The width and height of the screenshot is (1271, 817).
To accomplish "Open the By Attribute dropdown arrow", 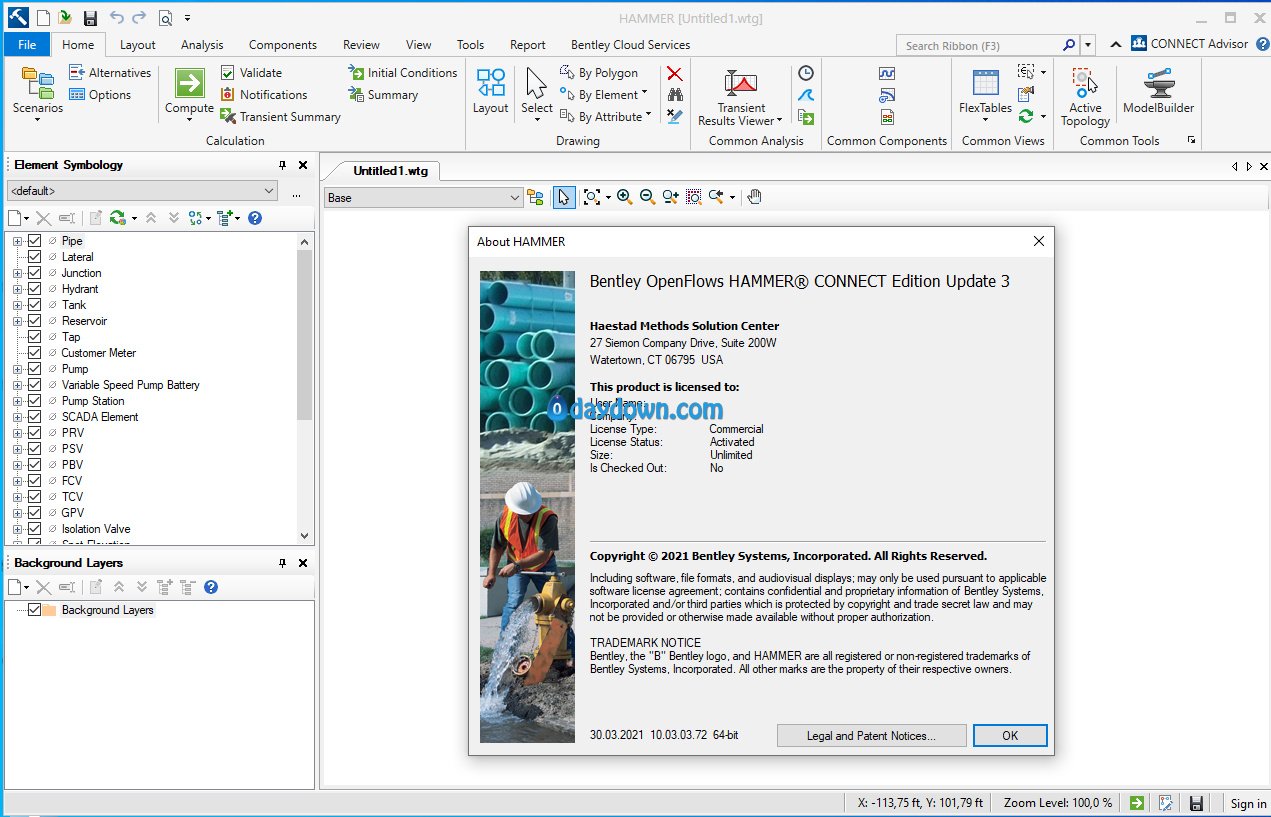I will 649,115.
